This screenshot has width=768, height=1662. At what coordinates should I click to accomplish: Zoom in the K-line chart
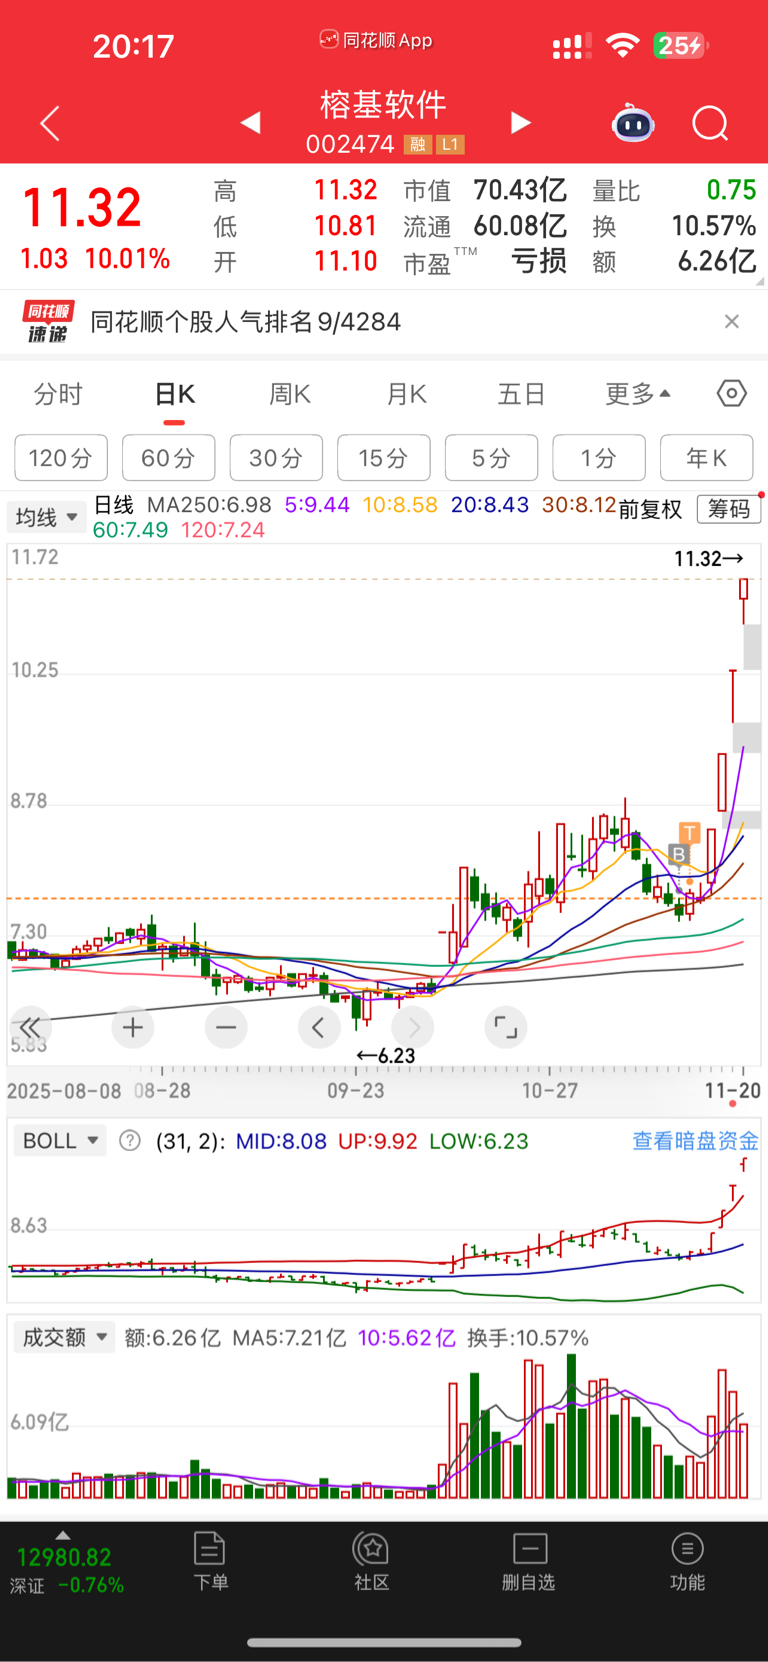[133, 1027]
